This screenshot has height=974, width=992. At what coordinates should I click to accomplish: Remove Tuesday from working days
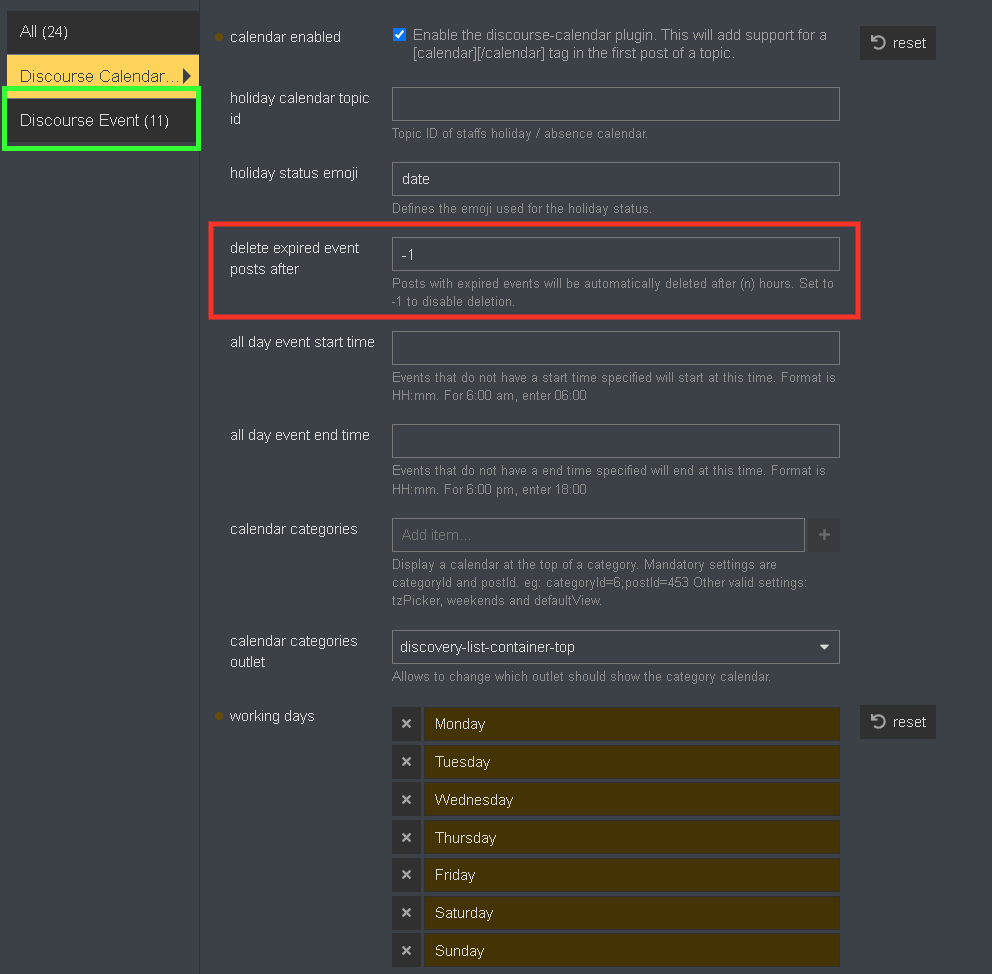[x=406, y=761]
